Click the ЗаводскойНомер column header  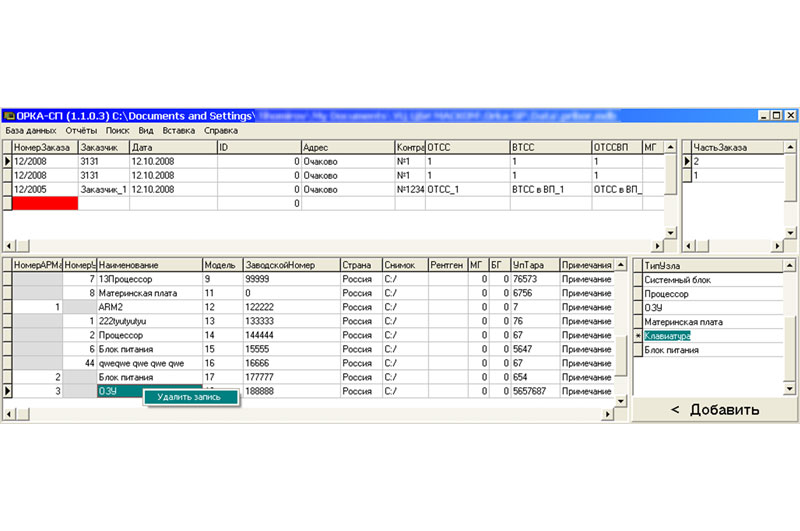point(291,265)
